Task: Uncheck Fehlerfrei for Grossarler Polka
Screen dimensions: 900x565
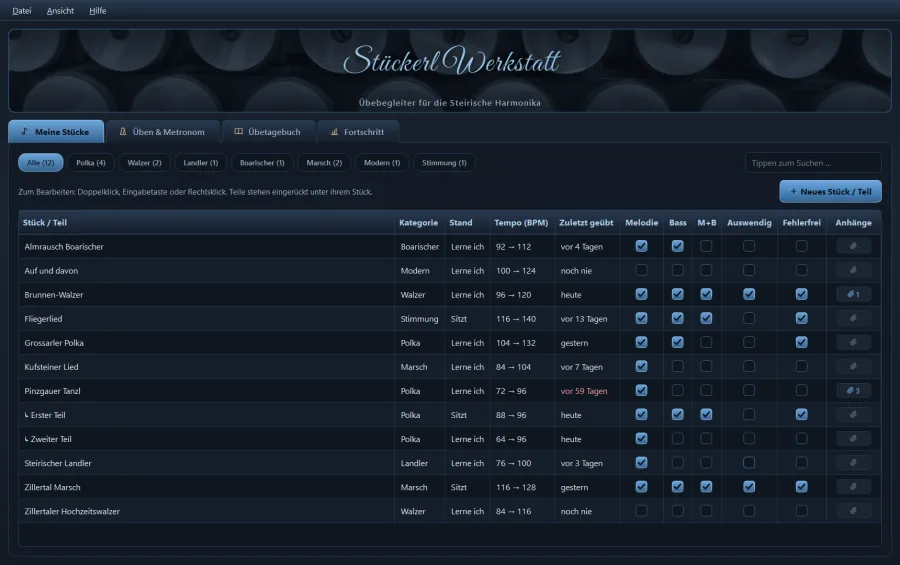Action: coord(802,343)
